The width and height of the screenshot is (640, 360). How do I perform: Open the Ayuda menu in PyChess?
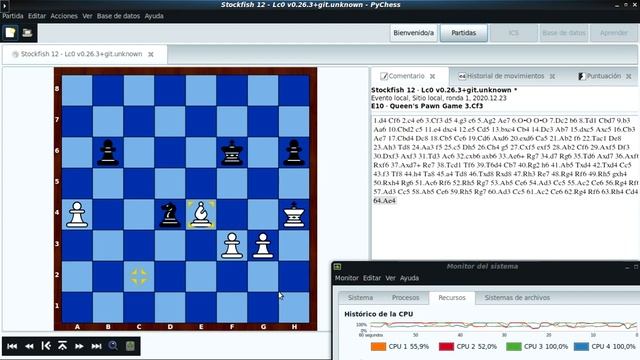154,16
